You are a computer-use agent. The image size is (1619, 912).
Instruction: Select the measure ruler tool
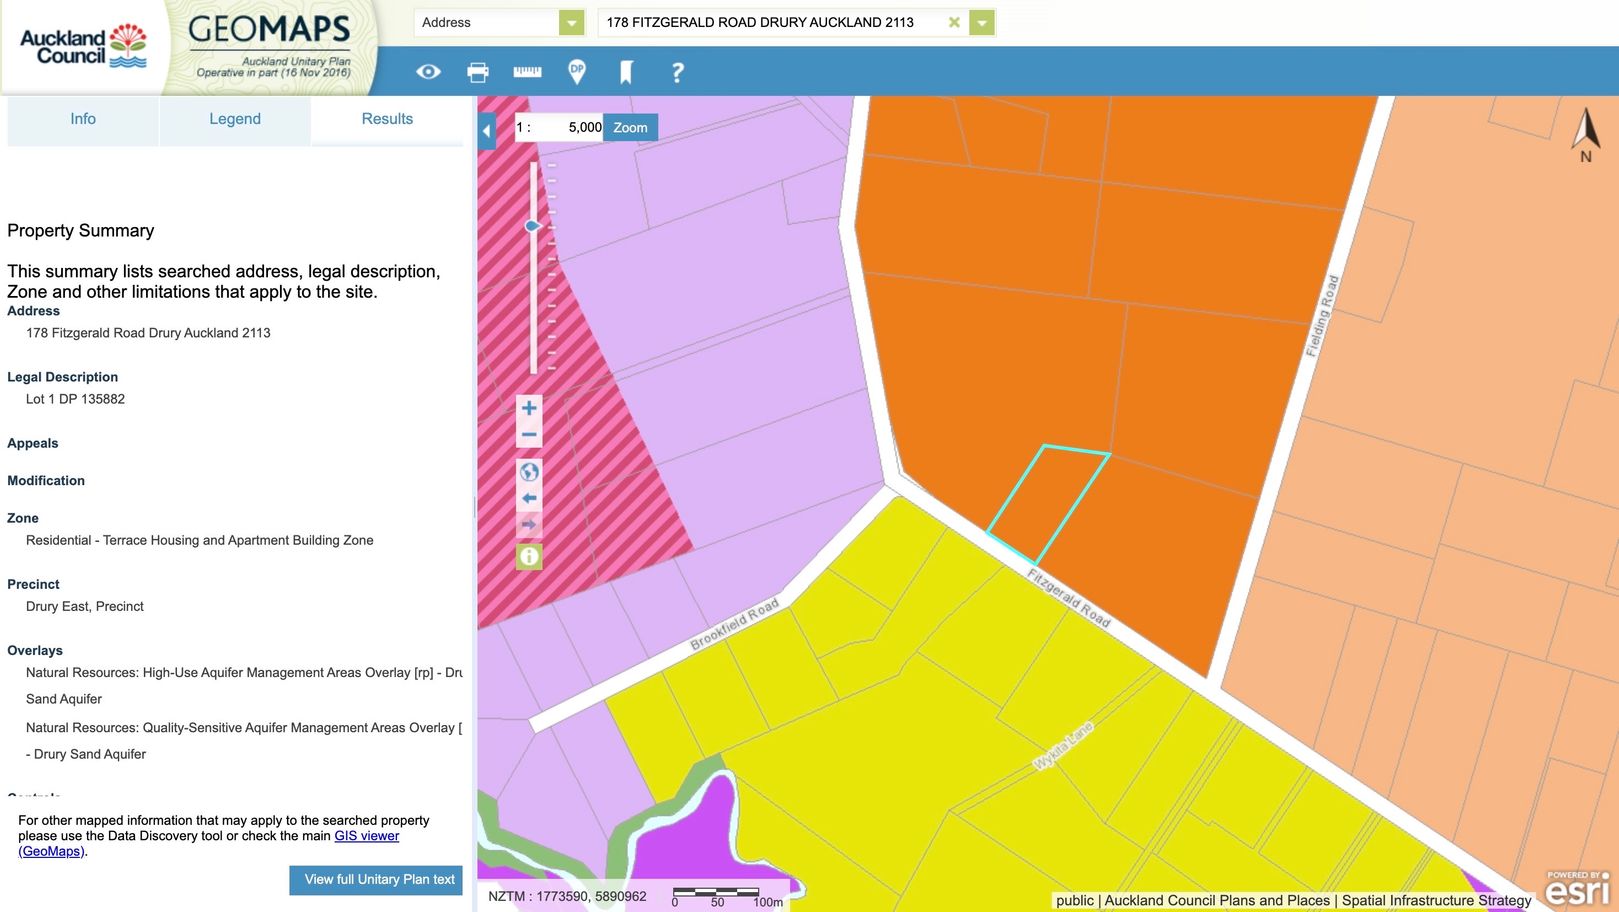[527, 72]
